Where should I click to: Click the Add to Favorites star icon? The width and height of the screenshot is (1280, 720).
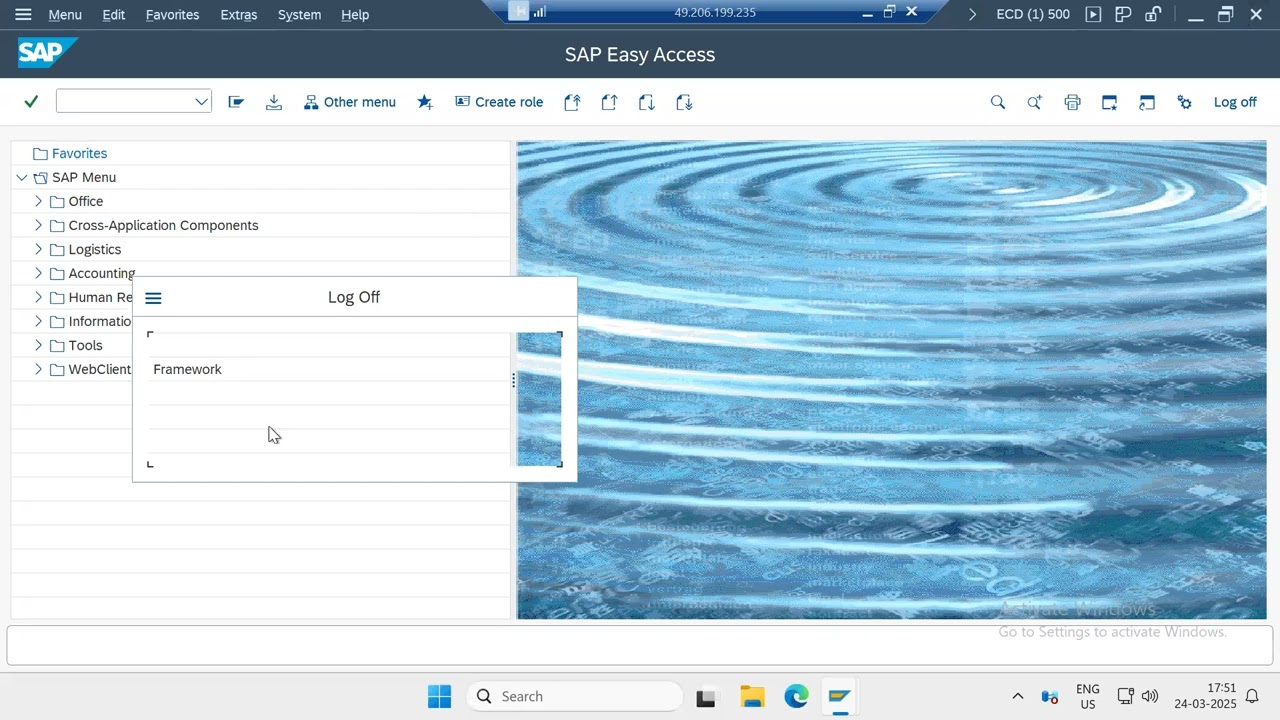[x=425, y=102]
